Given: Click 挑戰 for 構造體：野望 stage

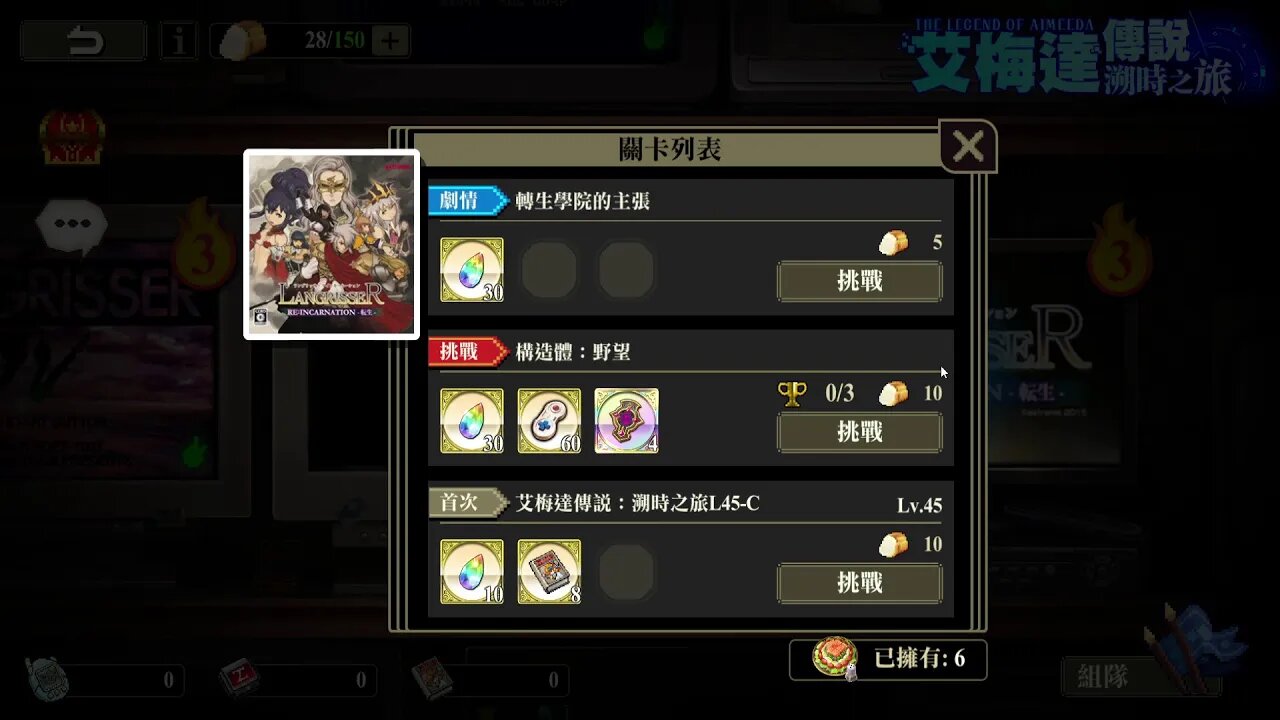Looking at the screenshot, I should coord(860,433).
